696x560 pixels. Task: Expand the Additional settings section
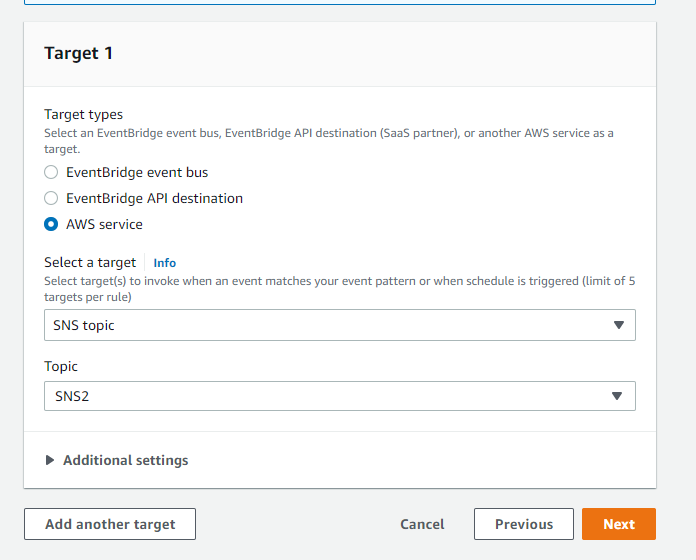pos(117,460)
